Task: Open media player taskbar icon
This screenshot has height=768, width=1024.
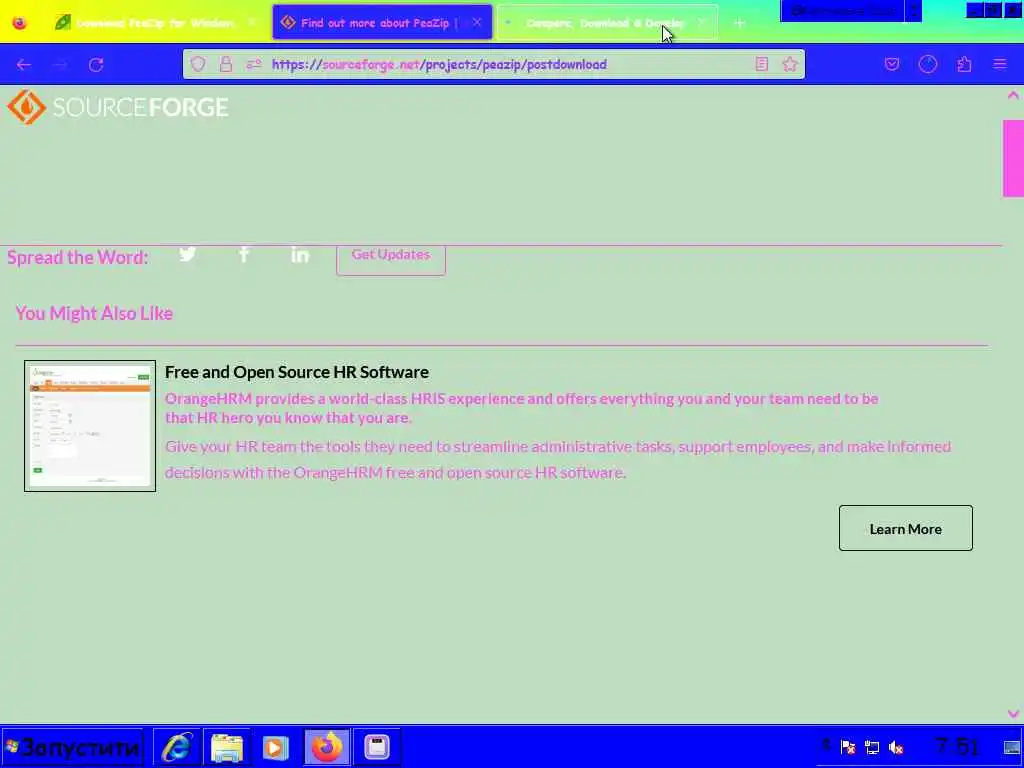Action: tap(276, 747)
